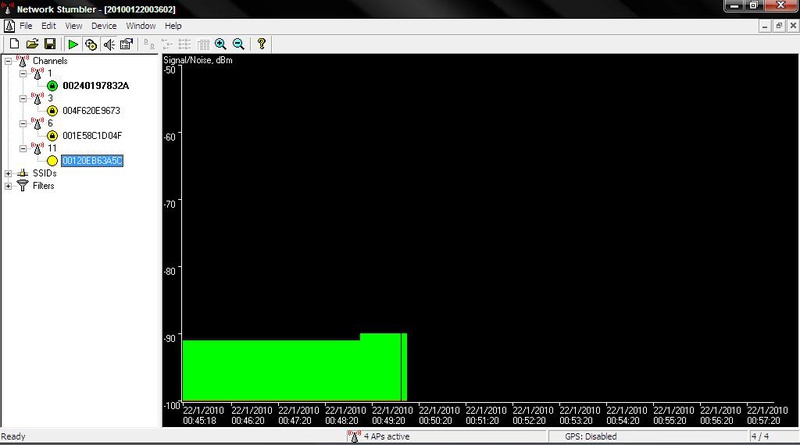Click the Channels antenna icon
This screenshot has height=445, width=800.
pyautogui.click(x=22, y=61)
